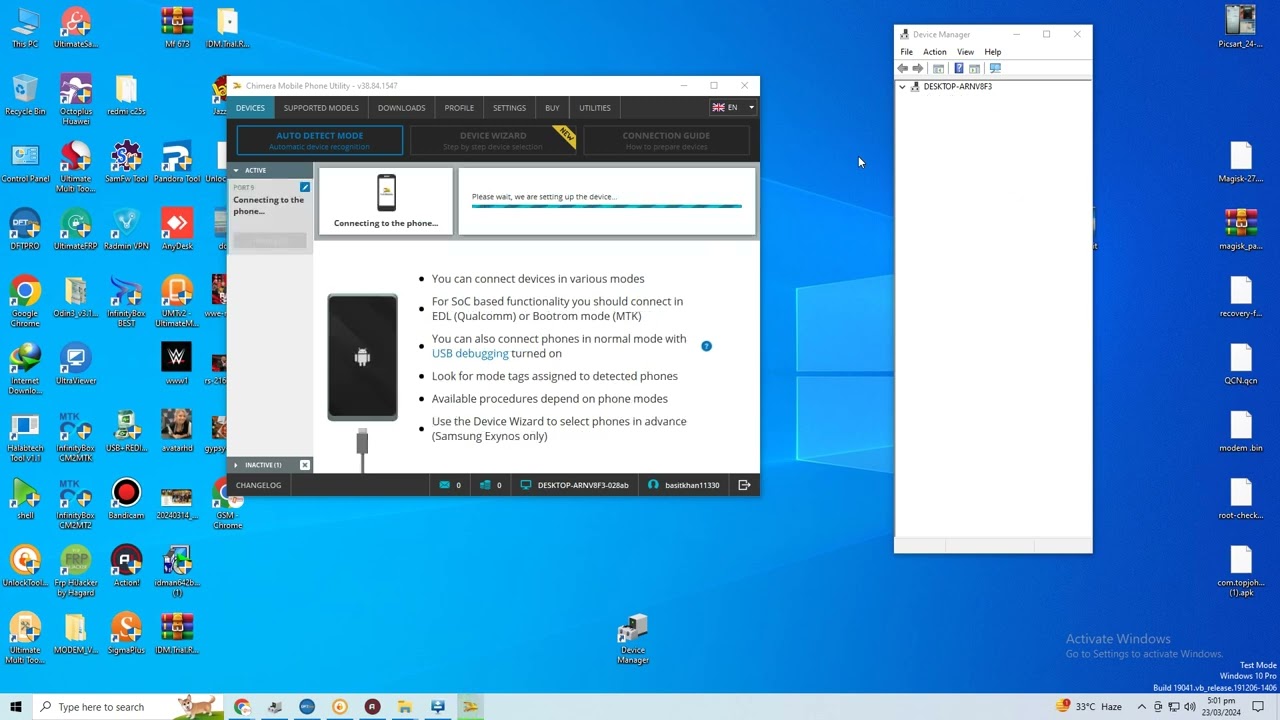Select the AnyDesk desktop icon
This screenshot has height=720, width=1280.
tap(177, 229)
